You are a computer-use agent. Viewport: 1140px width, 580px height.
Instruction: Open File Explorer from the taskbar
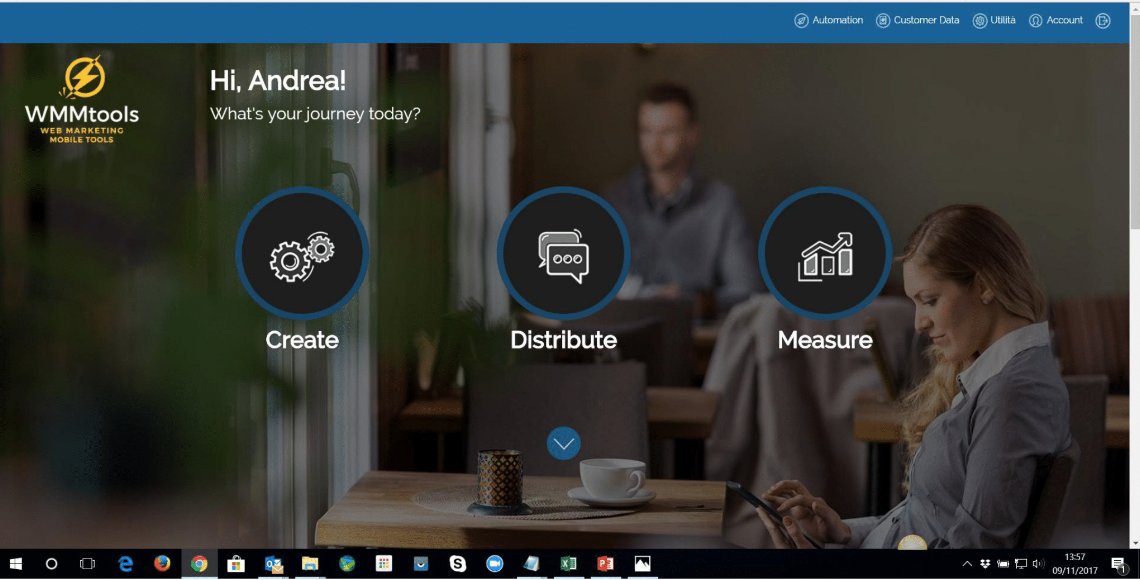[x=310, y=564]
